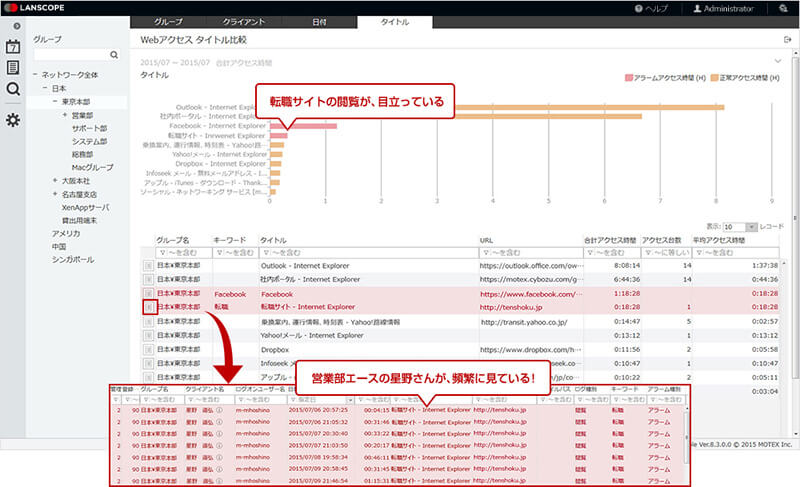Collapse the sidebar with the top arrow icon

17,26
